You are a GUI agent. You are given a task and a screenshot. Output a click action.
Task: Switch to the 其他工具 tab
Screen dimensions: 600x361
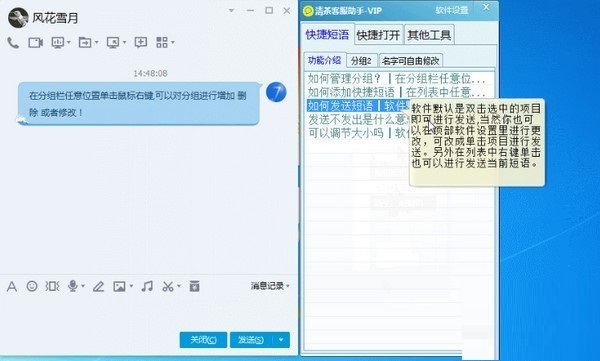point(429,36)
